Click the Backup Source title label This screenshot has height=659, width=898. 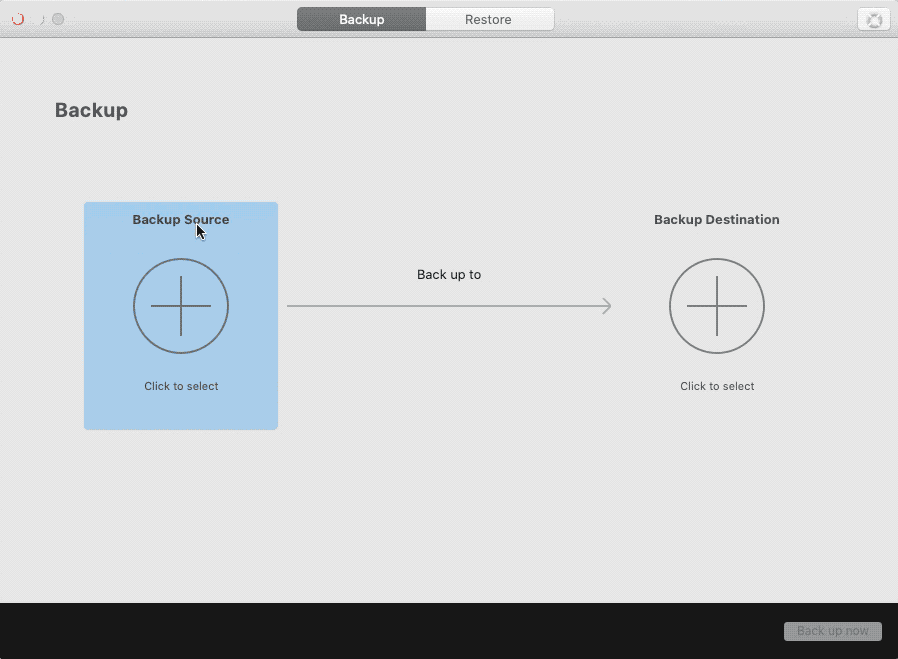click(x=181, y=219)
